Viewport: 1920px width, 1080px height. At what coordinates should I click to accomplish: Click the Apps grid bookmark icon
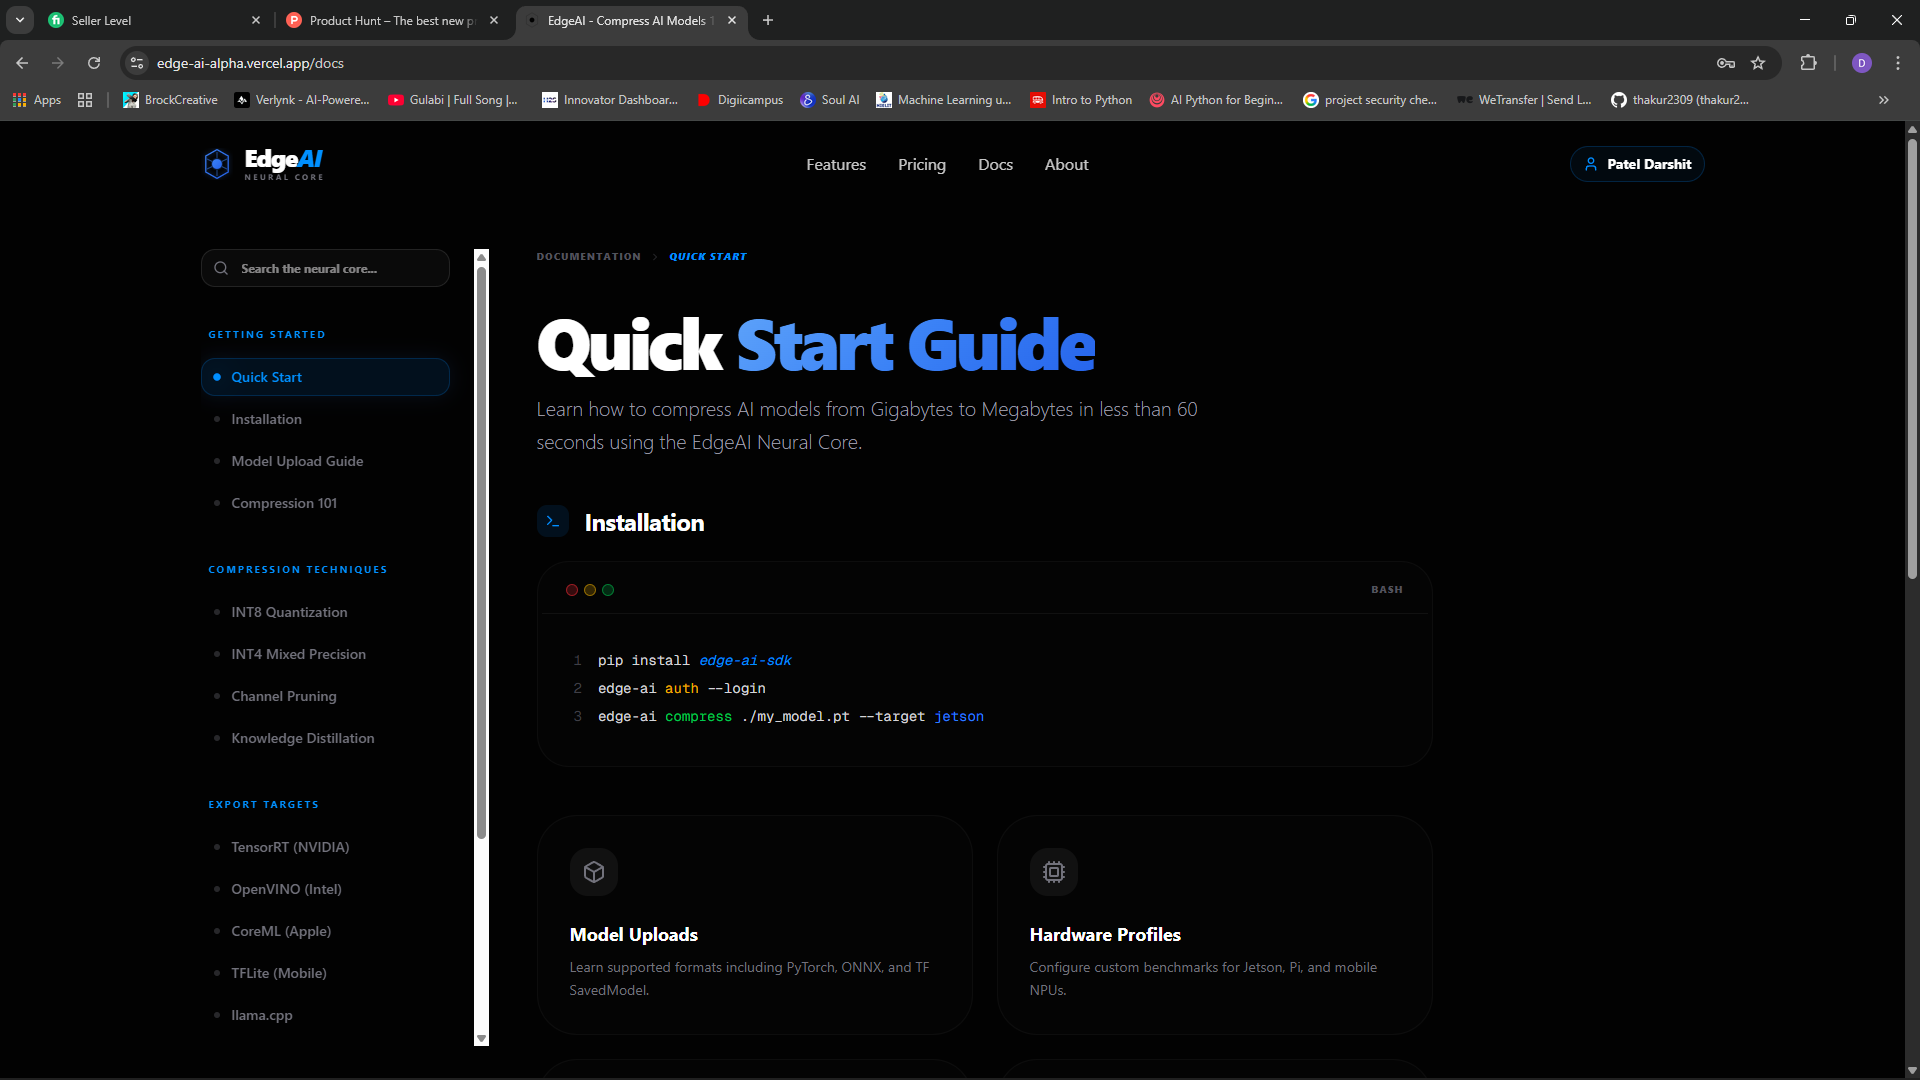coord(20,100)
